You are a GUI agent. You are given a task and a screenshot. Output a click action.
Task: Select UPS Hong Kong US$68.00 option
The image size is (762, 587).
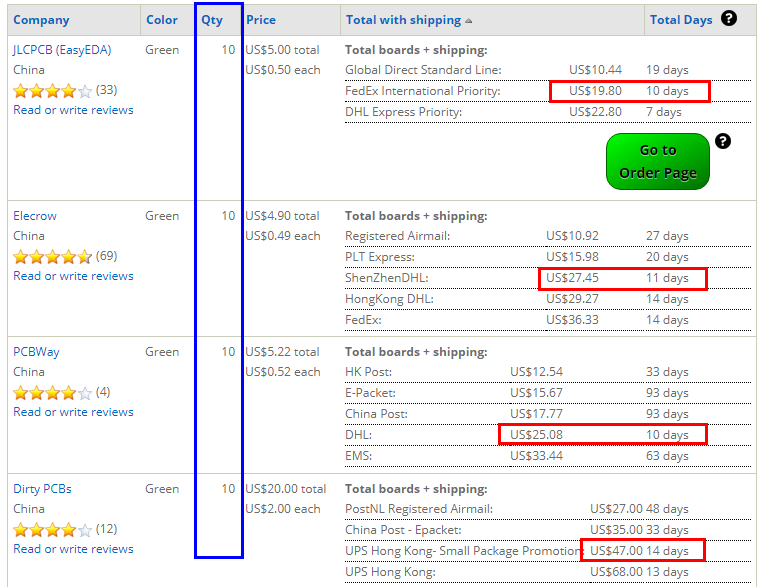(548, 572)
